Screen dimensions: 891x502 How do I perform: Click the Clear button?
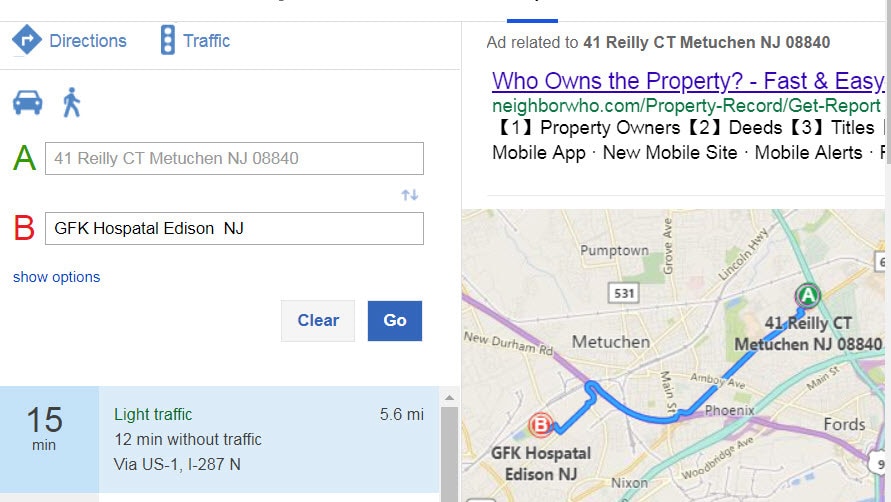pyautogui.click(x=318, y=321)
